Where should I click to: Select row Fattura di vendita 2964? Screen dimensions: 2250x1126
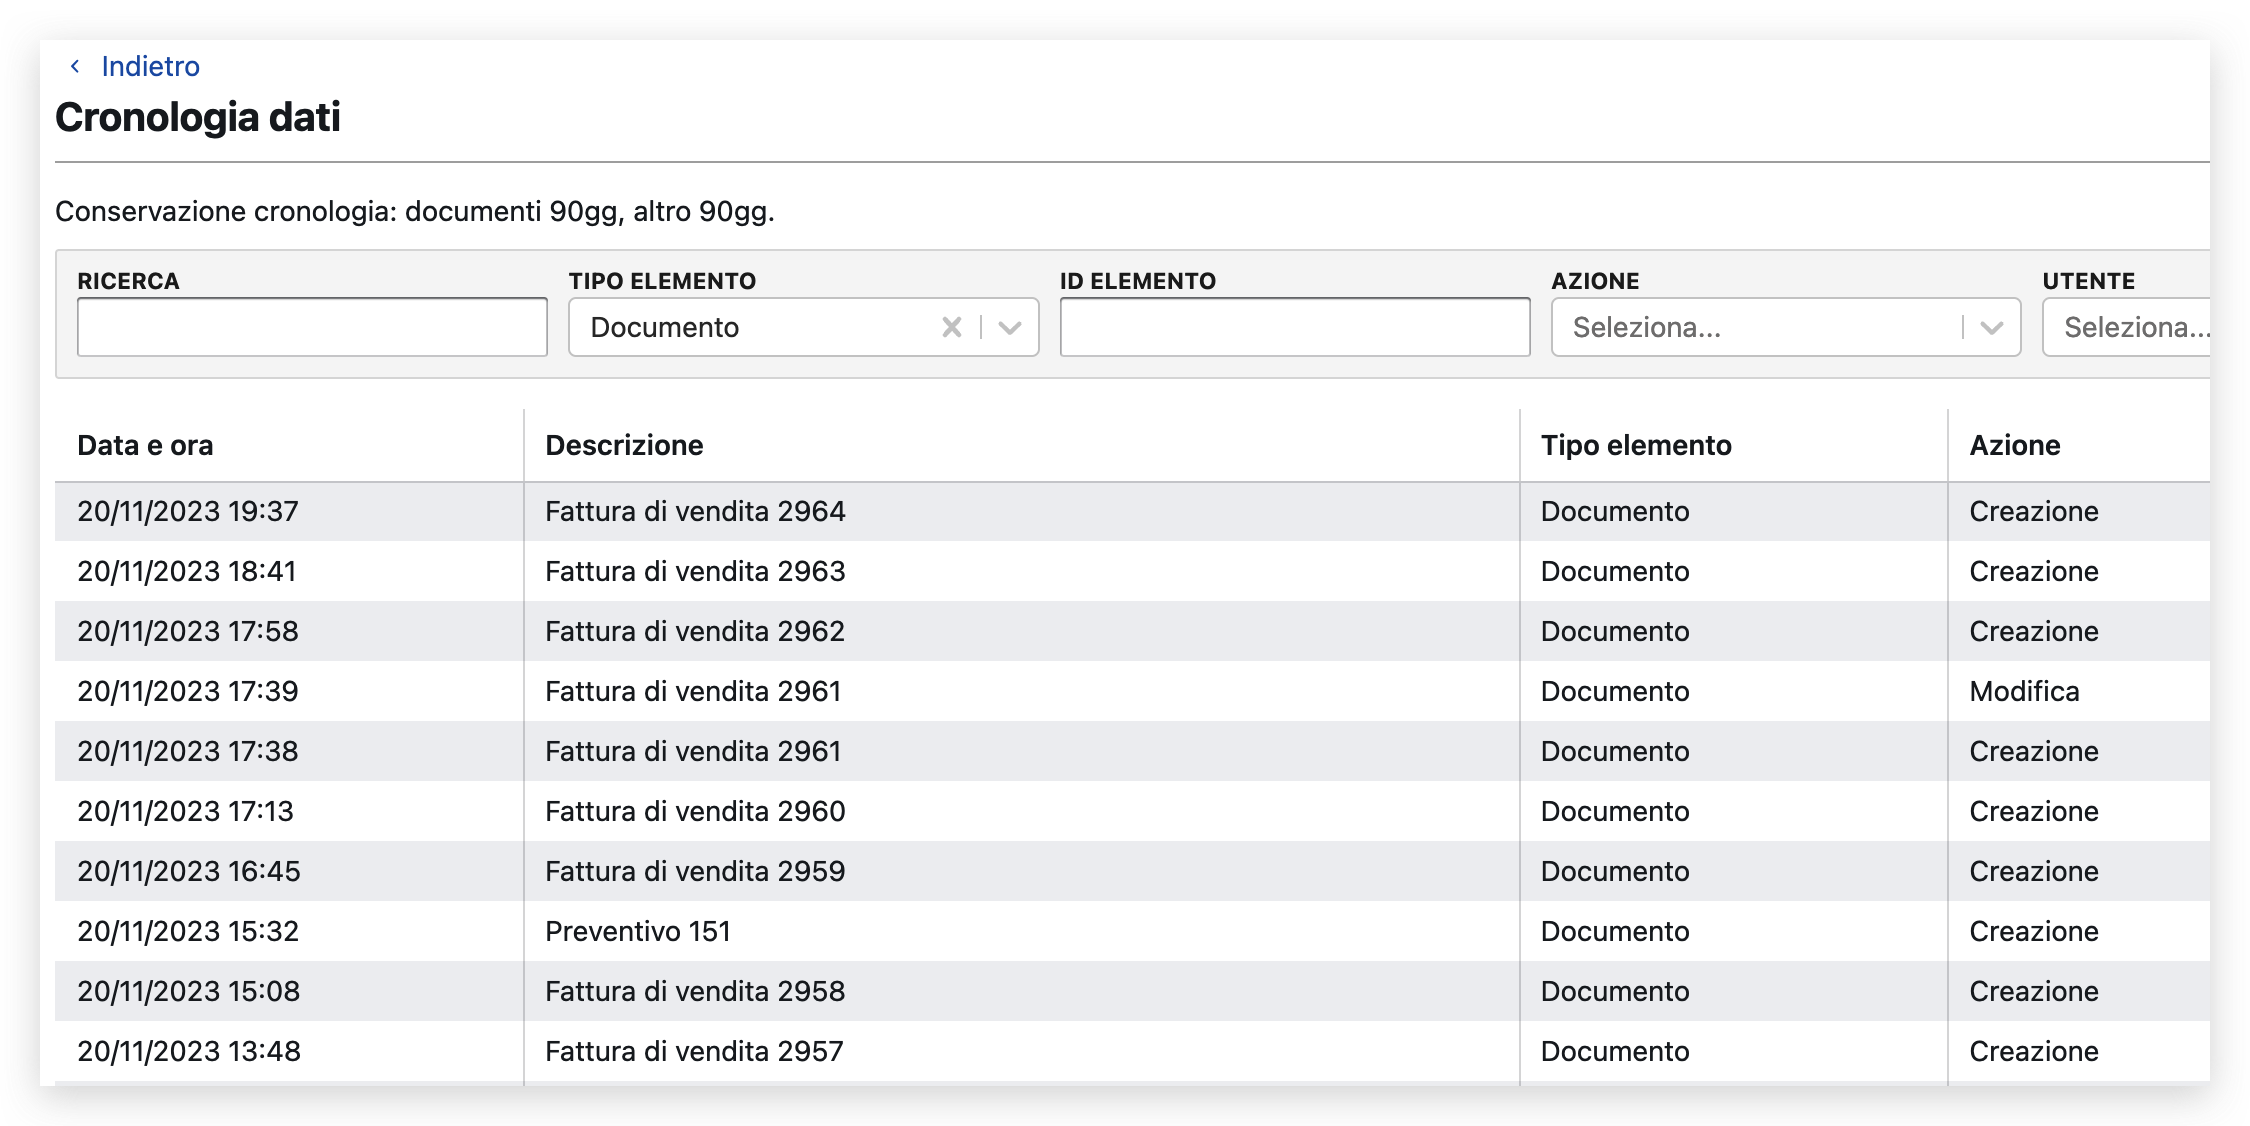(x=695, y=511)
